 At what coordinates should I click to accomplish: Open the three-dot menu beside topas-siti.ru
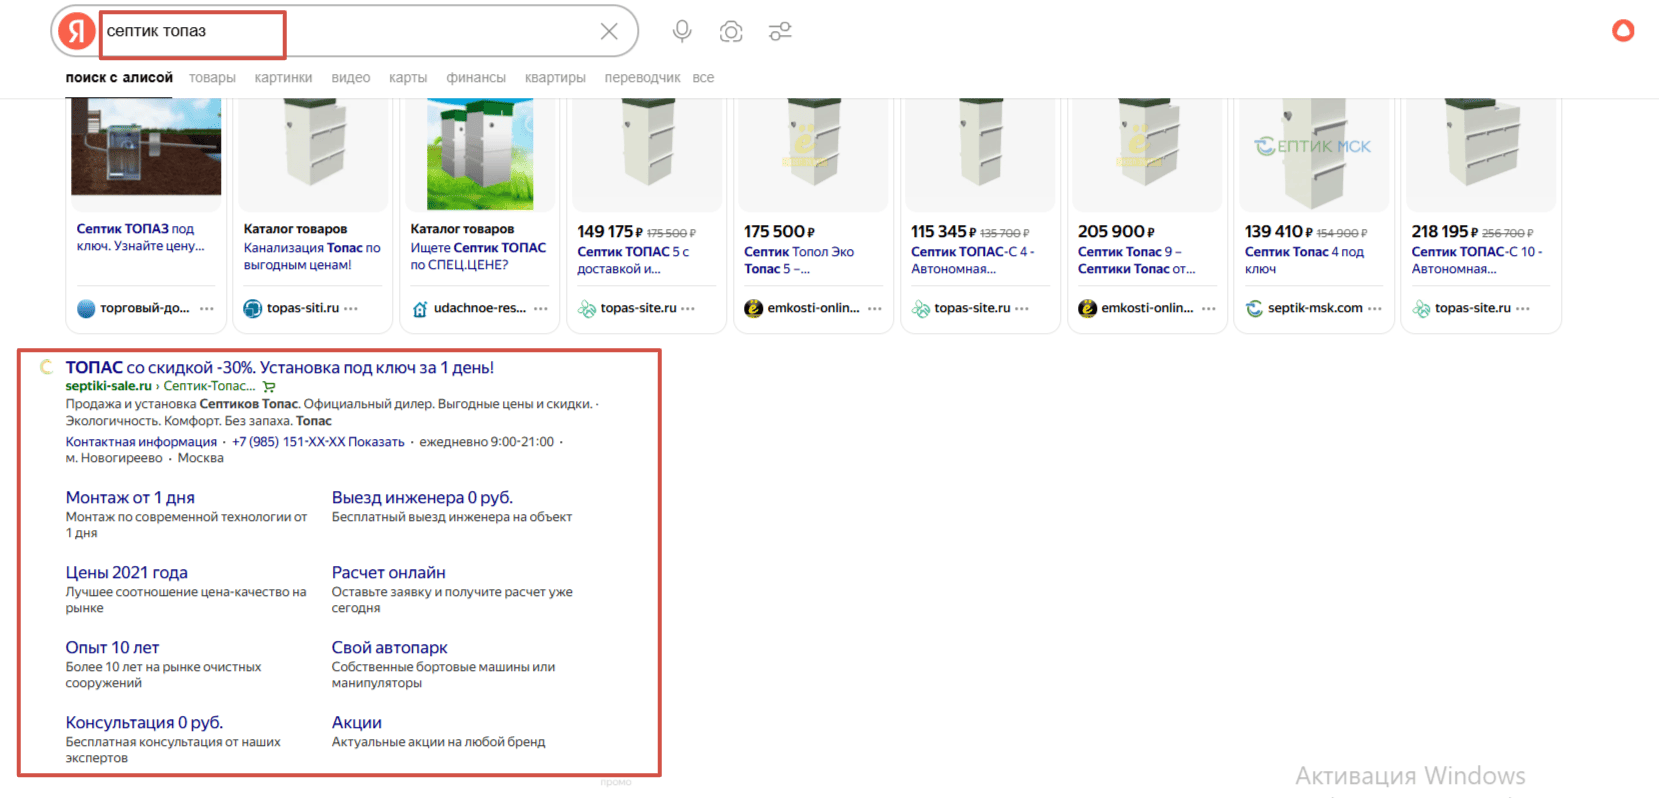coord(351,308)
